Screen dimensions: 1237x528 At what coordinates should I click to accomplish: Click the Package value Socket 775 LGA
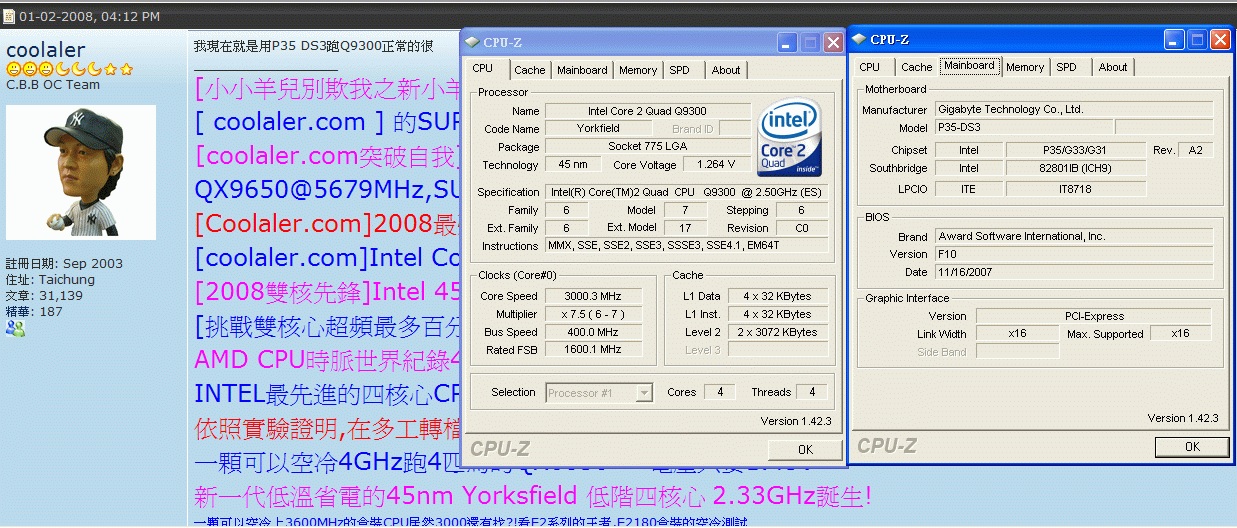[648, 147]
